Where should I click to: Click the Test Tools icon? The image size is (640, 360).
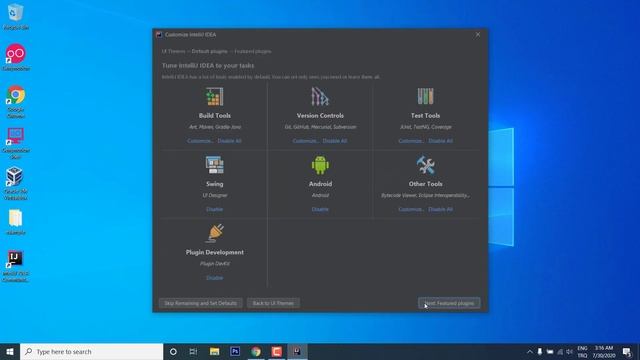(425, 96)
